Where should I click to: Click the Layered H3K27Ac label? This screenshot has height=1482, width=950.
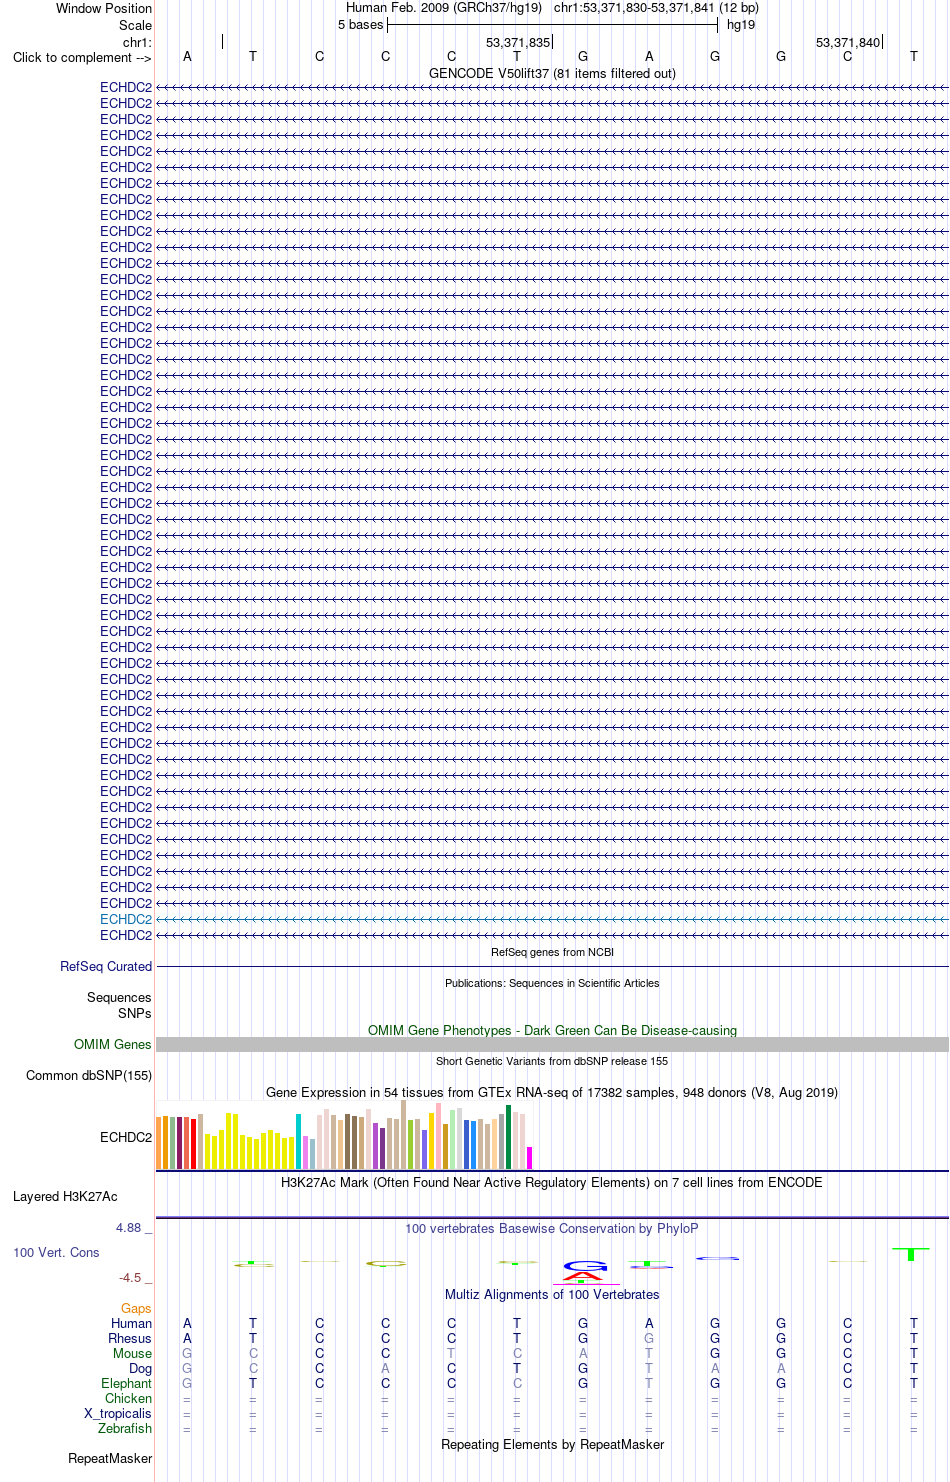(x=65, y=1196)
